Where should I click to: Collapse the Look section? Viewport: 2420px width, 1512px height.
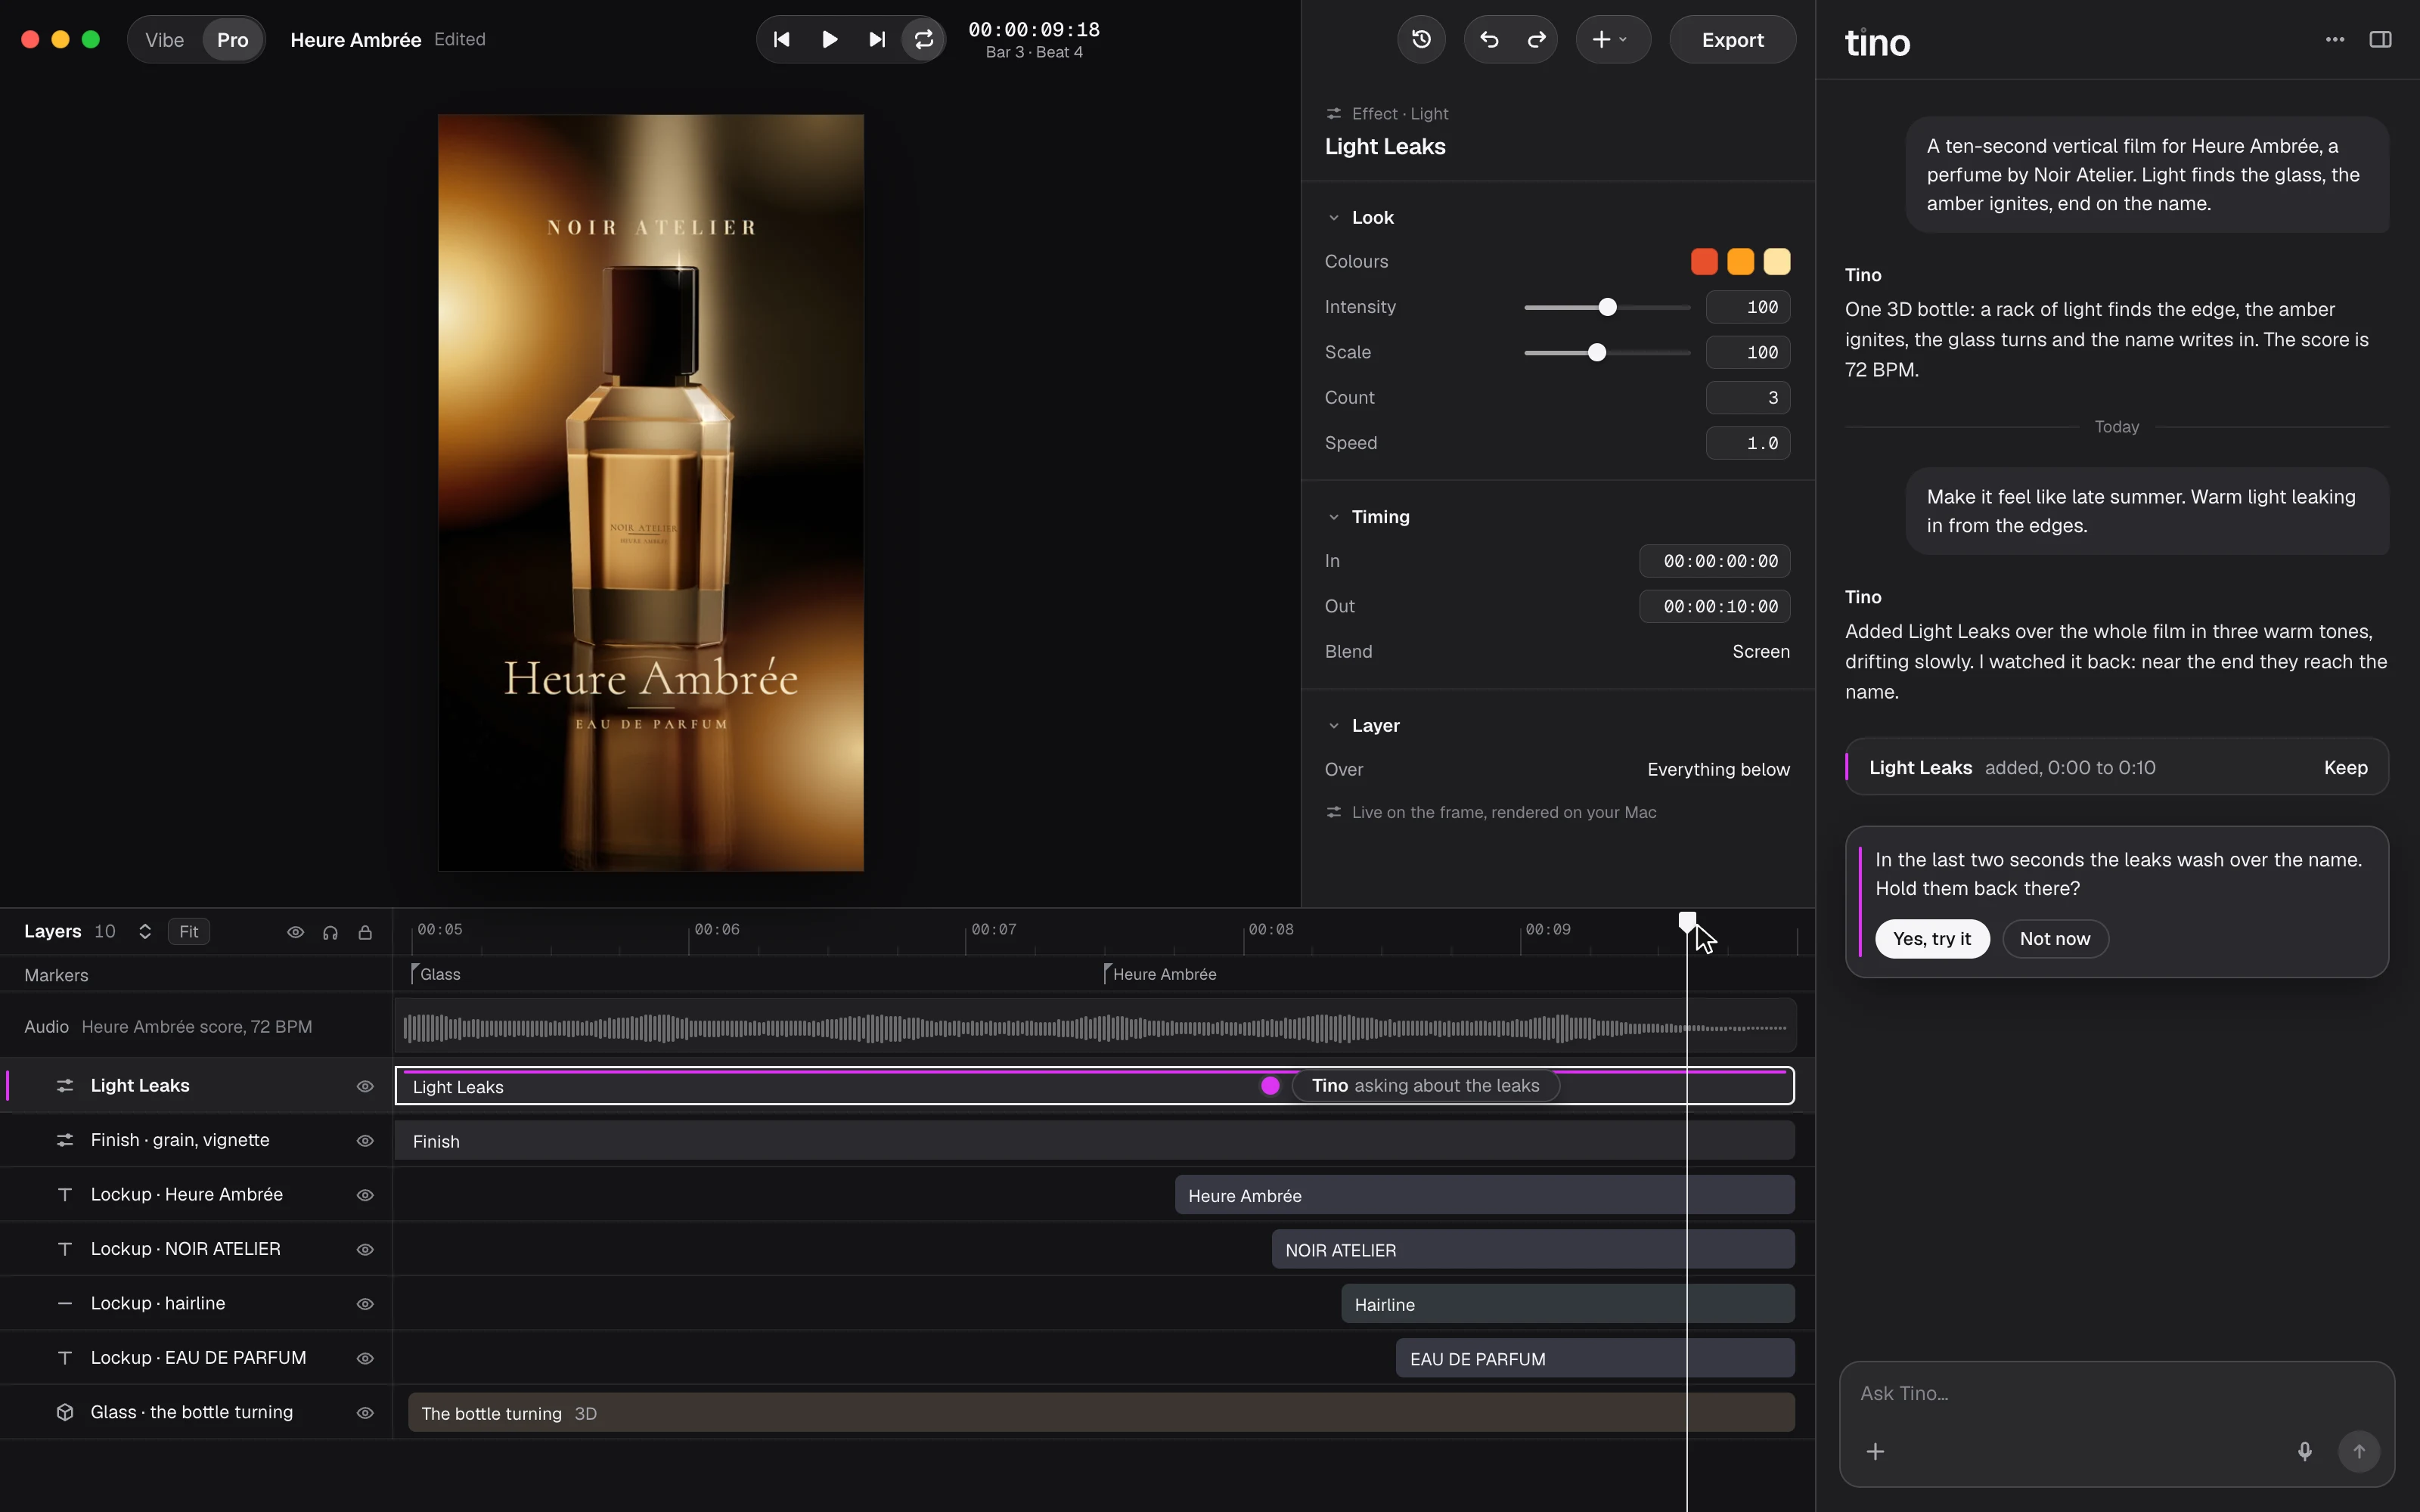[x=1333, y=218]
